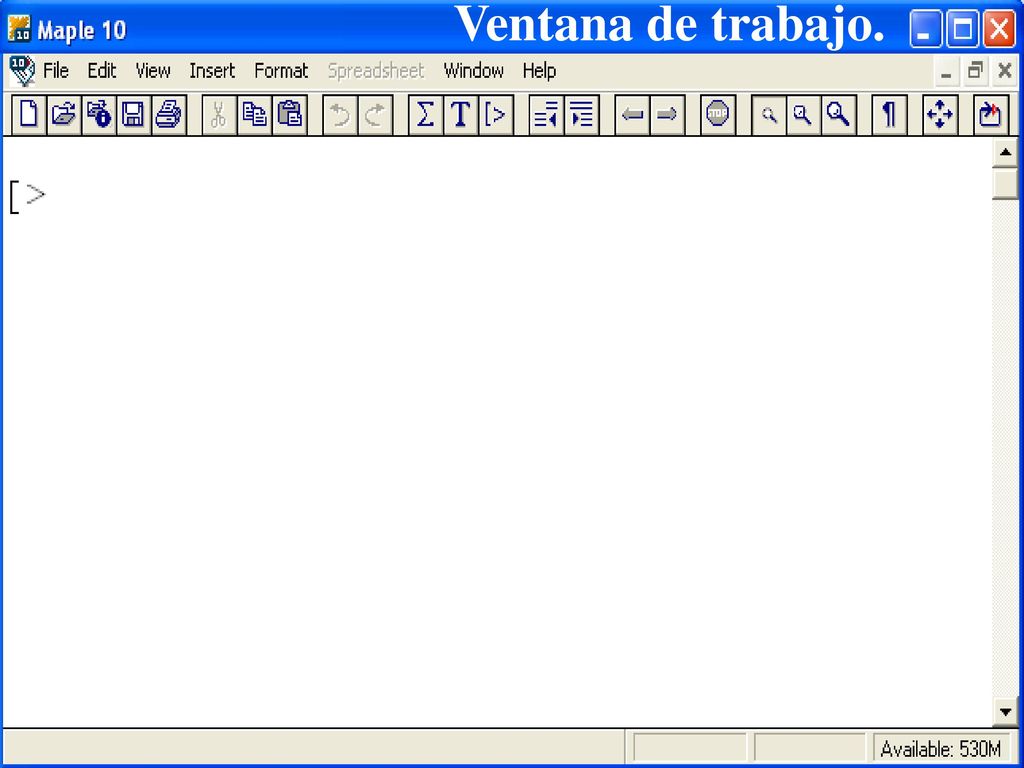Open the Edit menu

(x=102, y=71)
